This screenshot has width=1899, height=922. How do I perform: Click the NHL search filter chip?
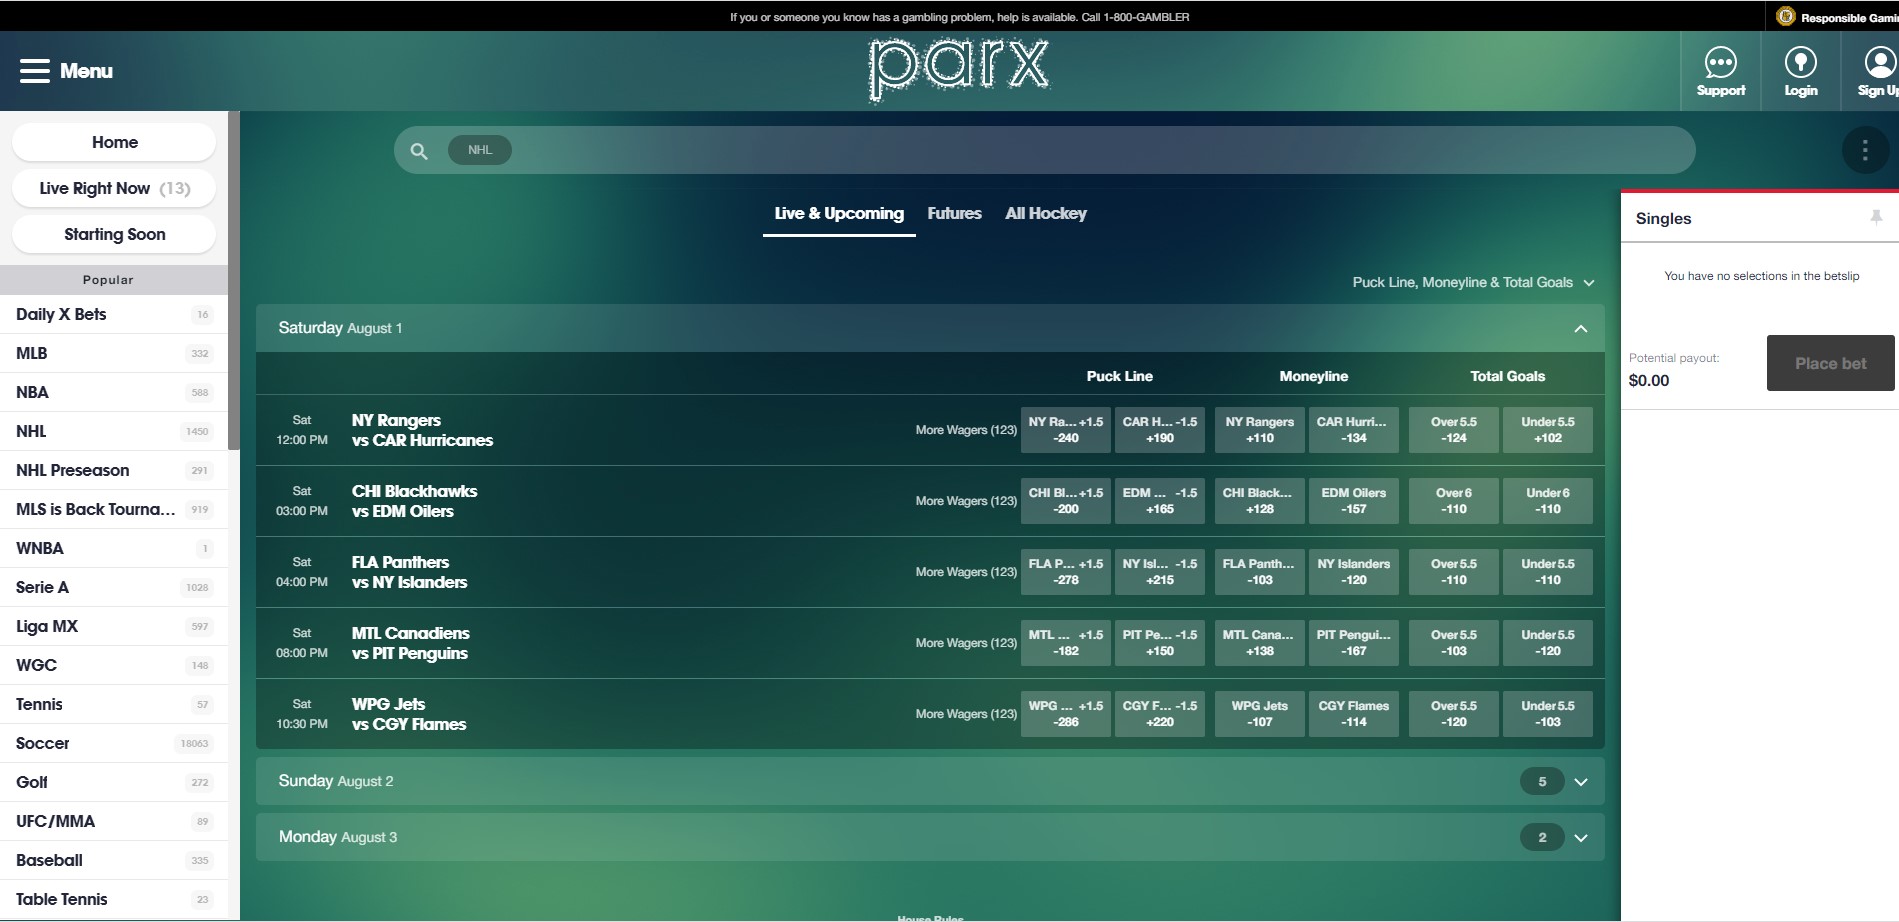click(480, 150)
